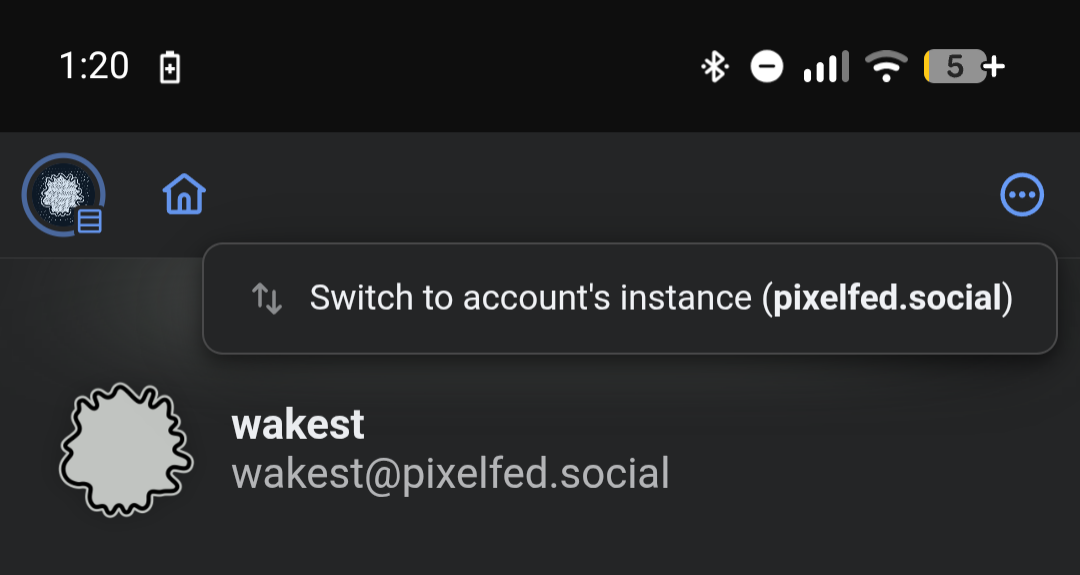Image resolution: width=1080 pixels, height=575 pixels.
Task: Tap the list badge on the account avatar
Action: (x=90, y=220)
